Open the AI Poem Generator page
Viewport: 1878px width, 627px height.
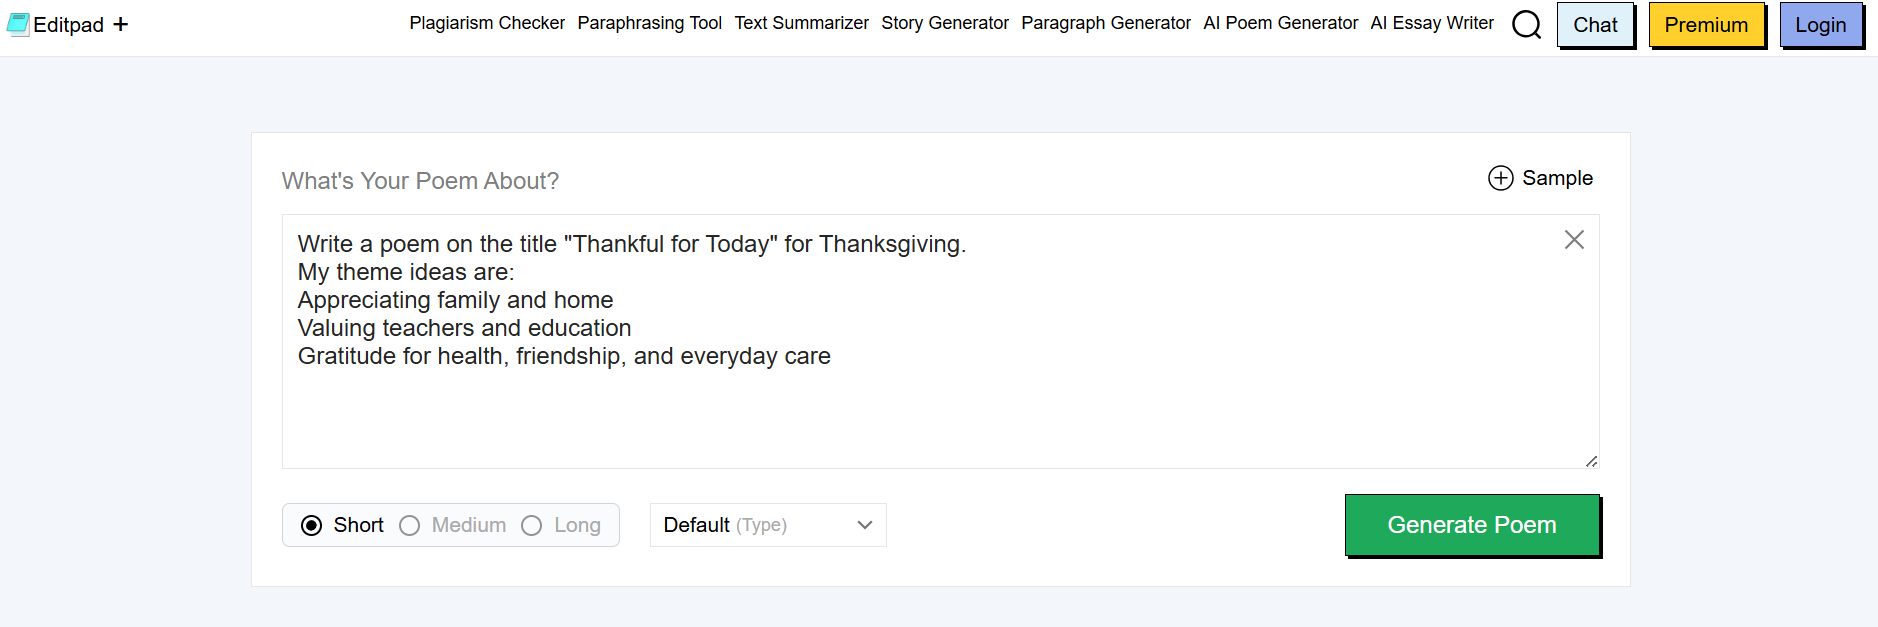(x=1281, y=22)
